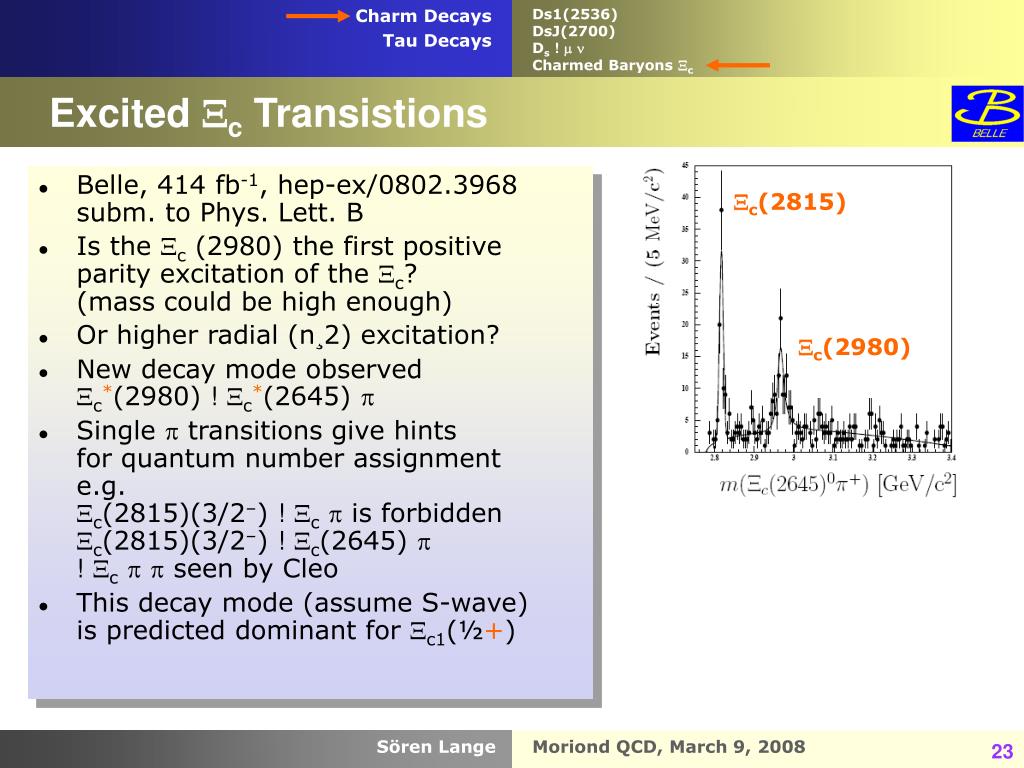Click 'is predicted dominant for Ξc1(½+)'
The image size is (1024, 768).
click(295, 632)
